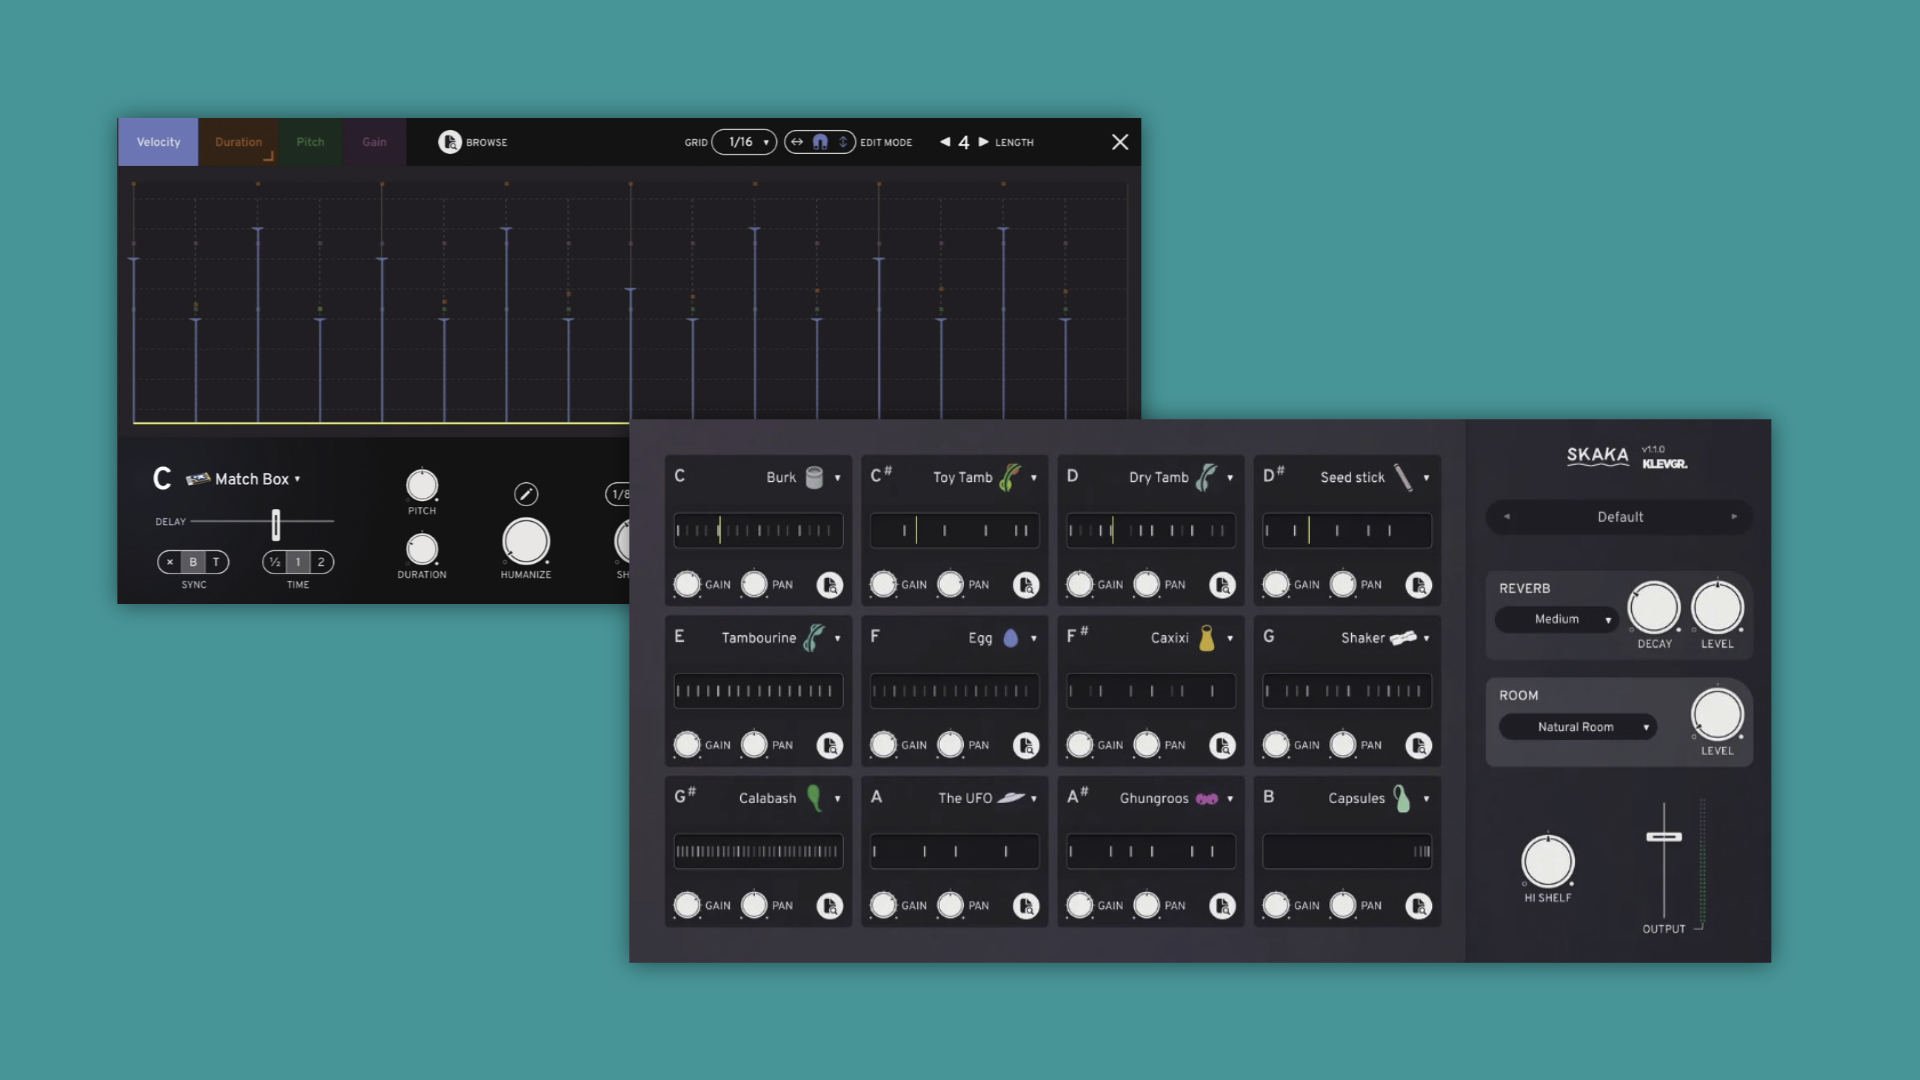The image size is (1920, 1080).
Task: Open the pattern browser for Capsules slot
Action: click(x=1418, y=906)
